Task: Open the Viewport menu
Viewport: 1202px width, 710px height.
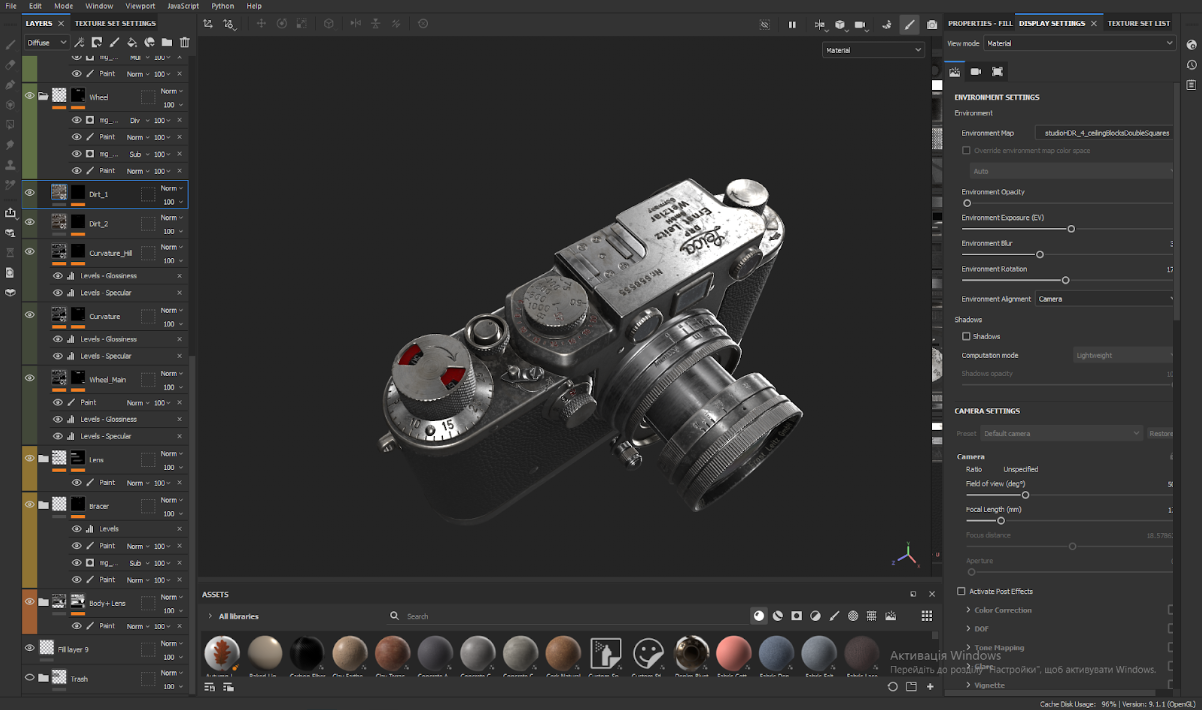Action: pyautogui.click(x=140, y=5)
